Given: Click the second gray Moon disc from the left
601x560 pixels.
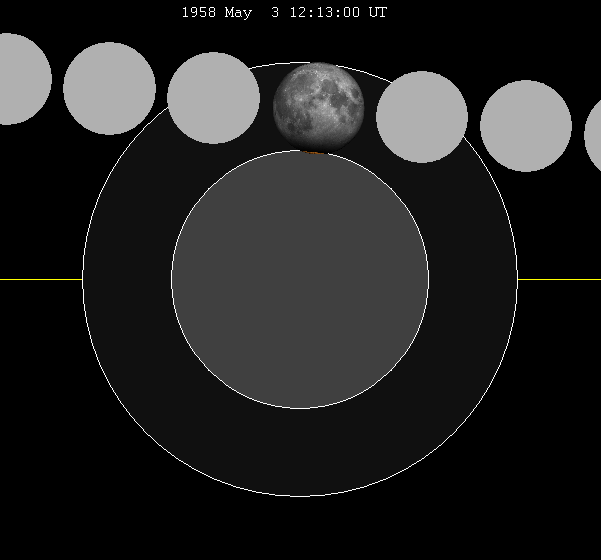Looking at the screenshot, I should tap(109, 88).
